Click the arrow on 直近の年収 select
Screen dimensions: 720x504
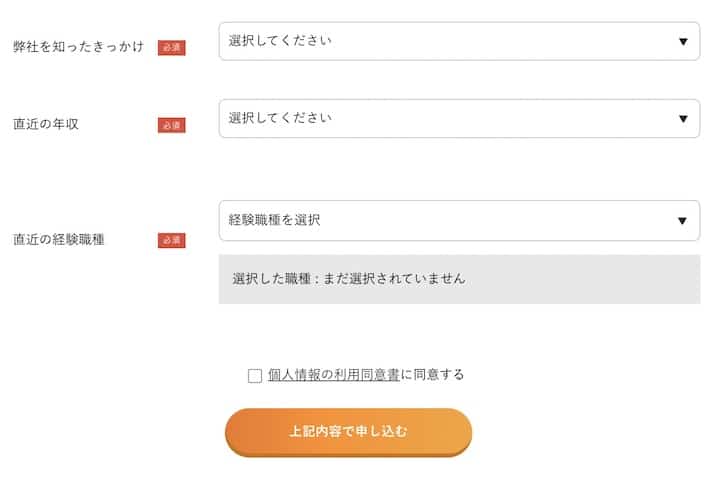[x=683, y=119]
